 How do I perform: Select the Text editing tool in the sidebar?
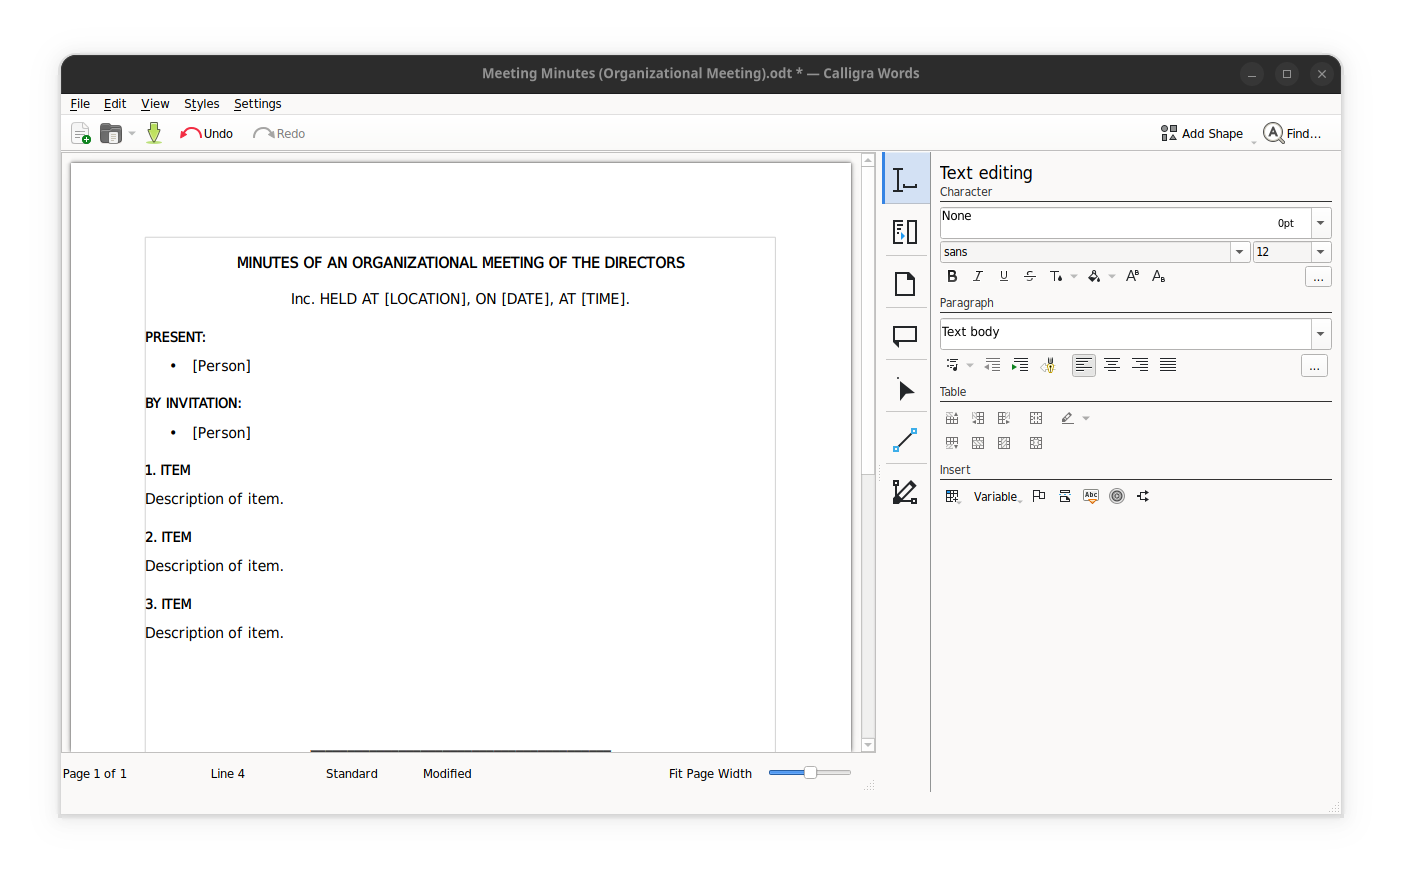click(905, 179)
